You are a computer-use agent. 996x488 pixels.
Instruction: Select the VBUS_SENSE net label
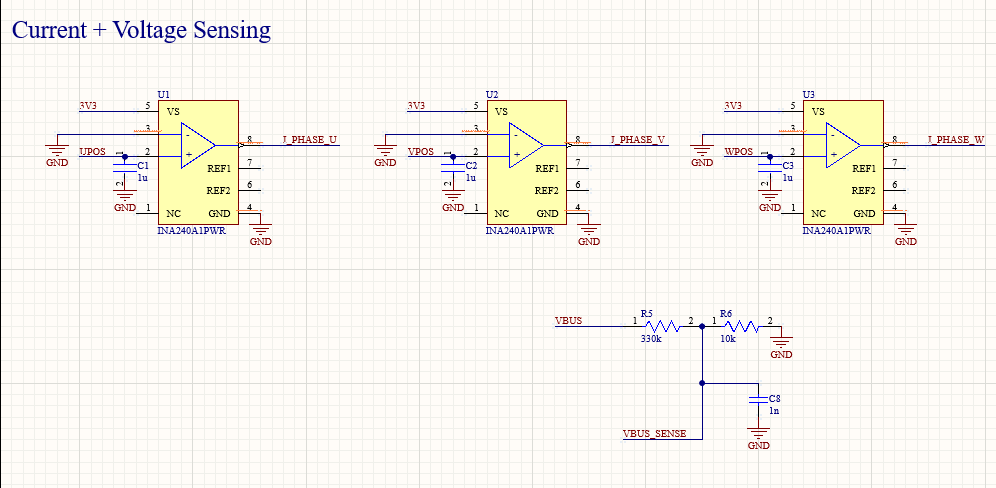pos(654,434)
